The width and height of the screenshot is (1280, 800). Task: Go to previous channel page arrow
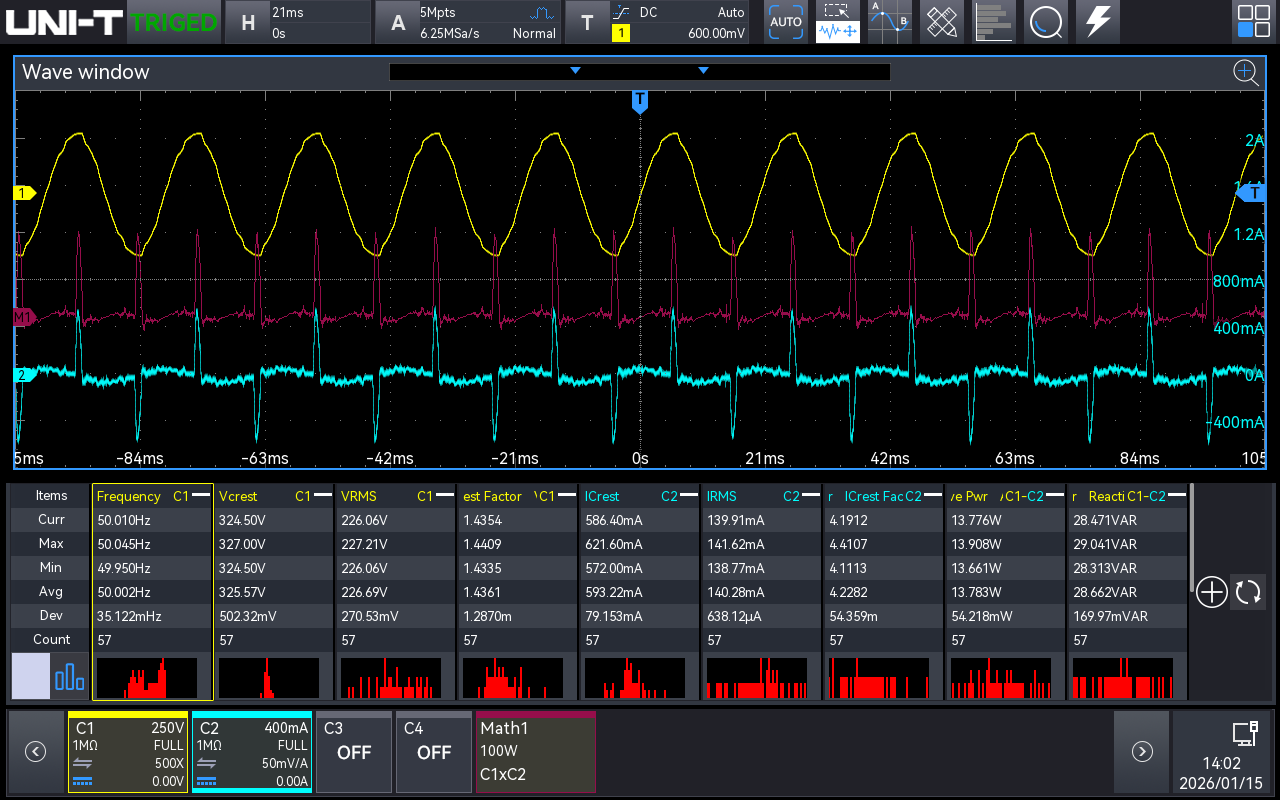coord(35,752)
